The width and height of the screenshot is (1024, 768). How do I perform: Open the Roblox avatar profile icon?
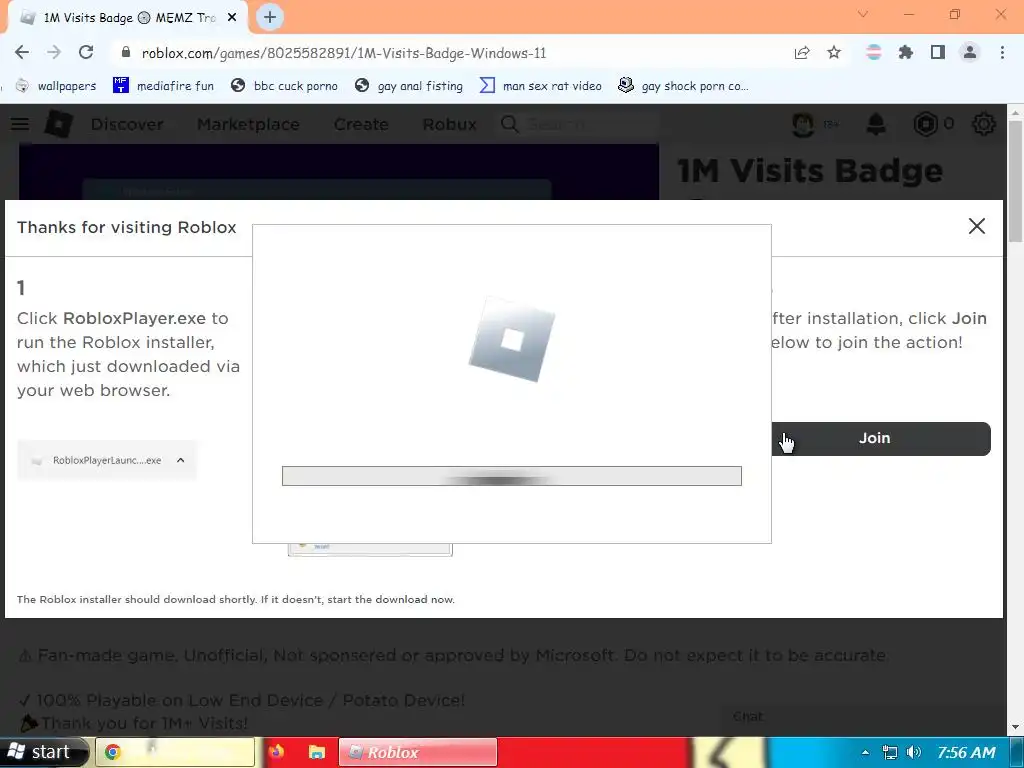[803, 124]
